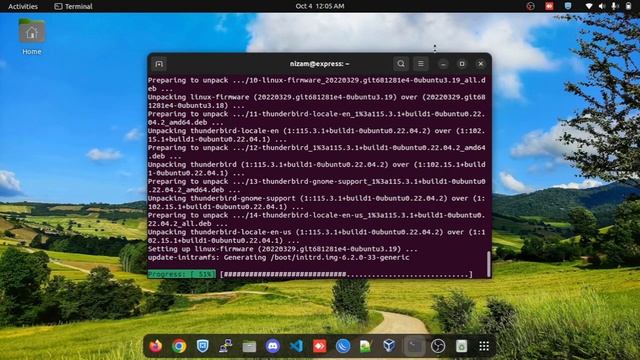This screenshot has width=640, height=360.
Task: Launch Visual Studio Code from the dock
Action: tap(296, 346)
